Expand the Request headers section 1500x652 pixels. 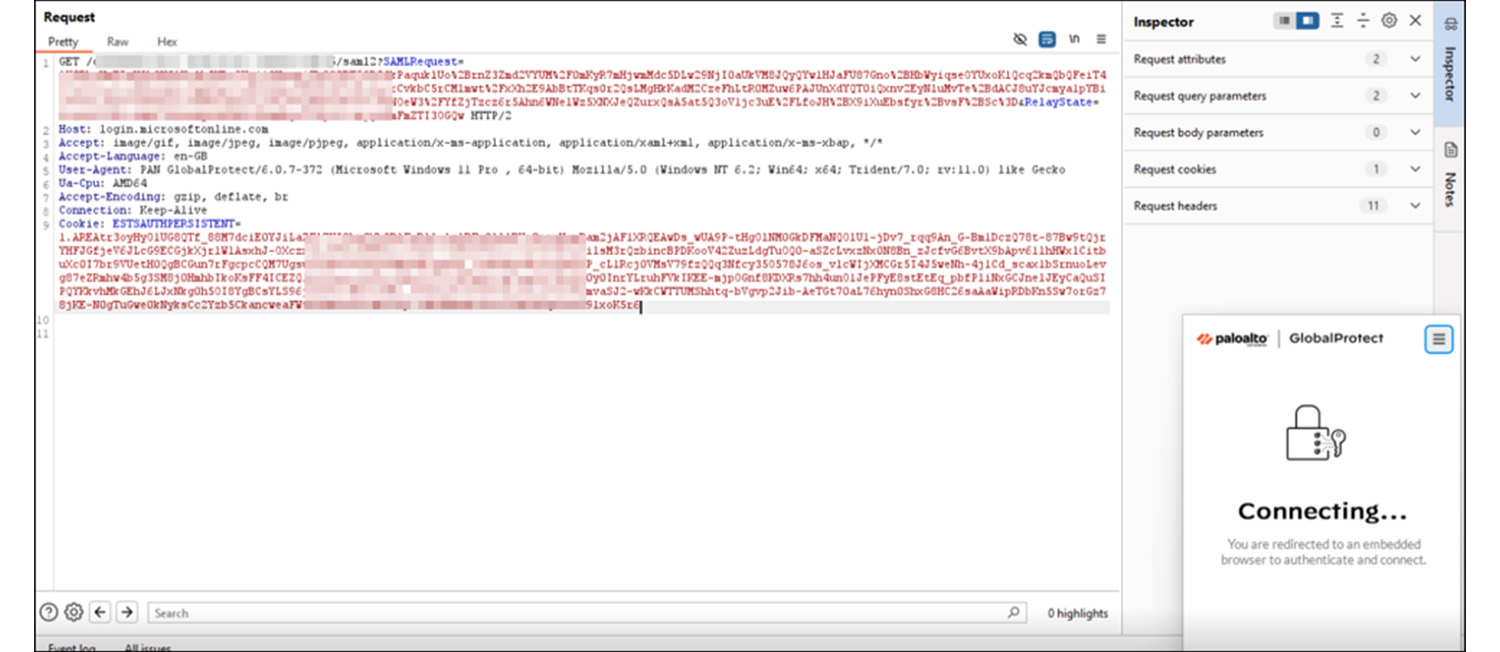point(1415,206)
